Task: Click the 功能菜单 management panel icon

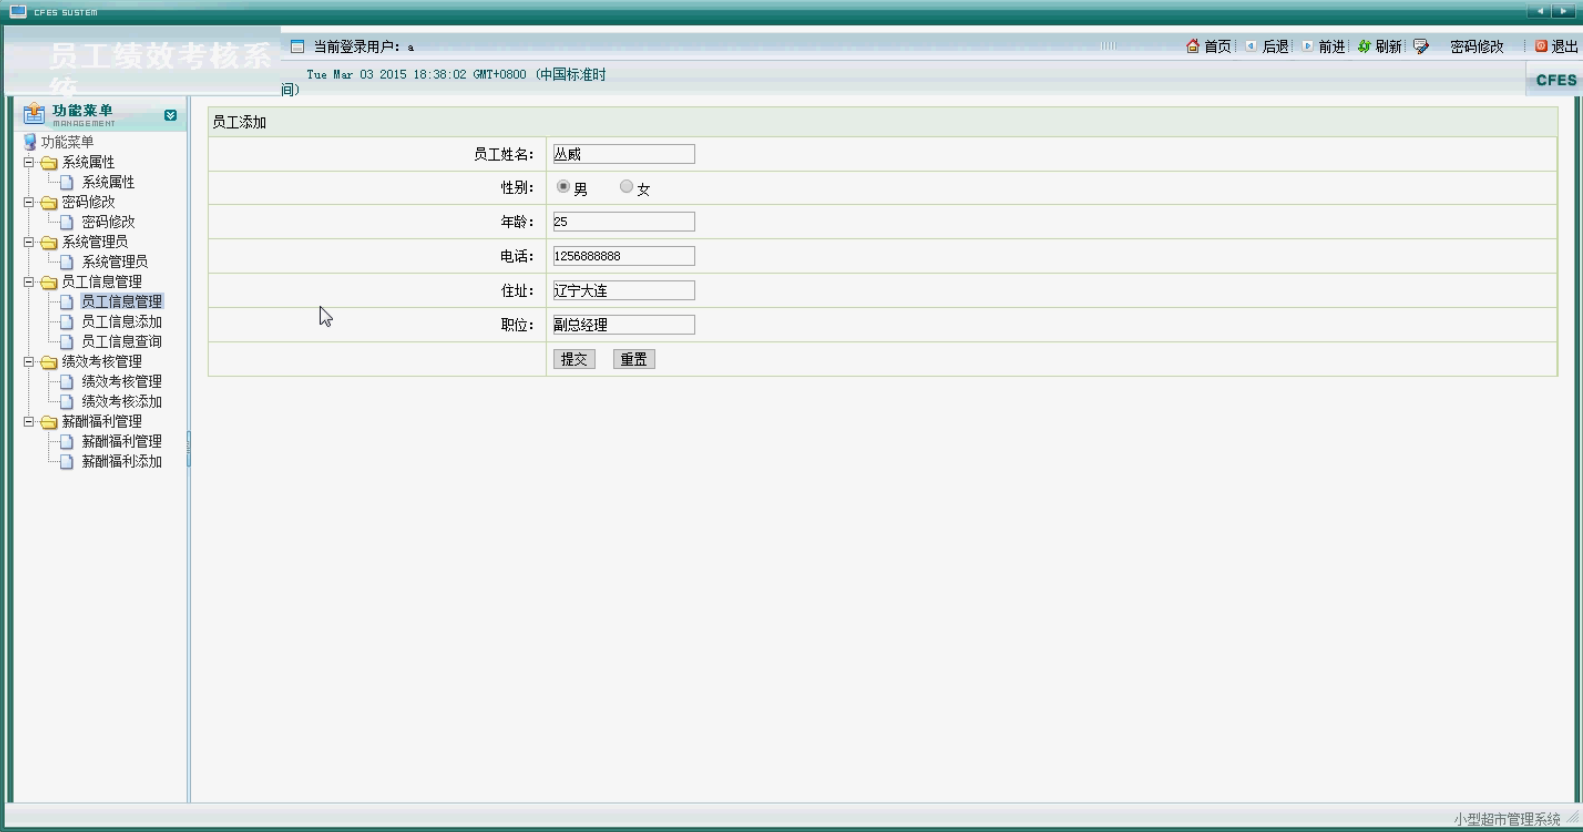Action: pyautogui.click(x=34, y=114)
